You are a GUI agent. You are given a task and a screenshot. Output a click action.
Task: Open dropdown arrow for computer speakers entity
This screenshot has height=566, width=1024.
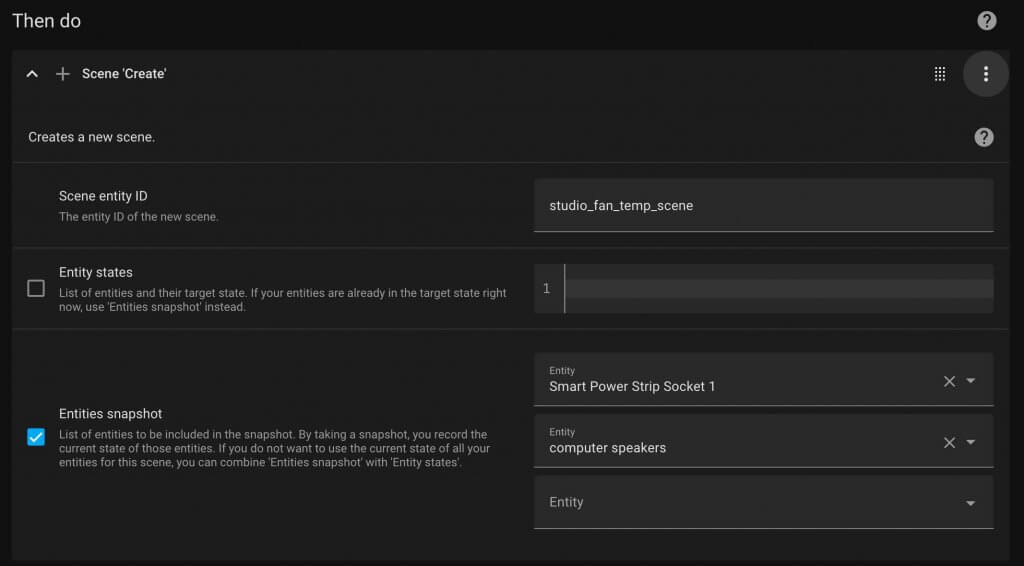[x=970, y=442]
